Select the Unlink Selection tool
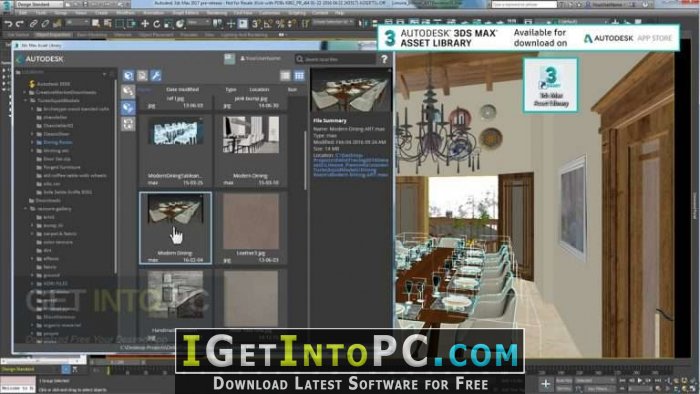The height and width of the screenshot is (394, 700). tap(45, 24)
